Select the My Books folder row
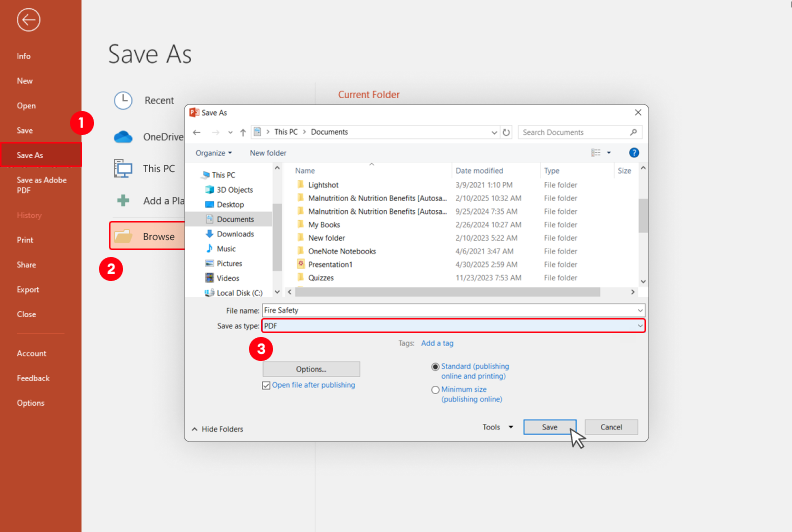Viewport: 792px width, 532px height. 437,224
